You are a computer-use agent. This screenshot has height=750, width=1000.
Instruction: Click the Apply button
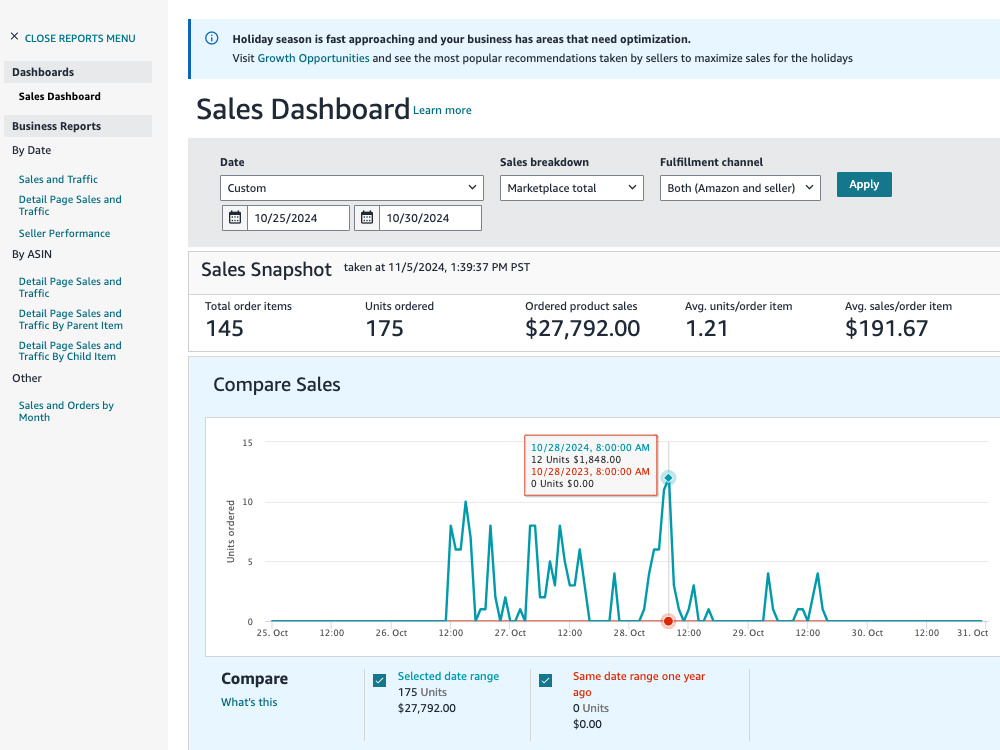(x=864, y=184)
